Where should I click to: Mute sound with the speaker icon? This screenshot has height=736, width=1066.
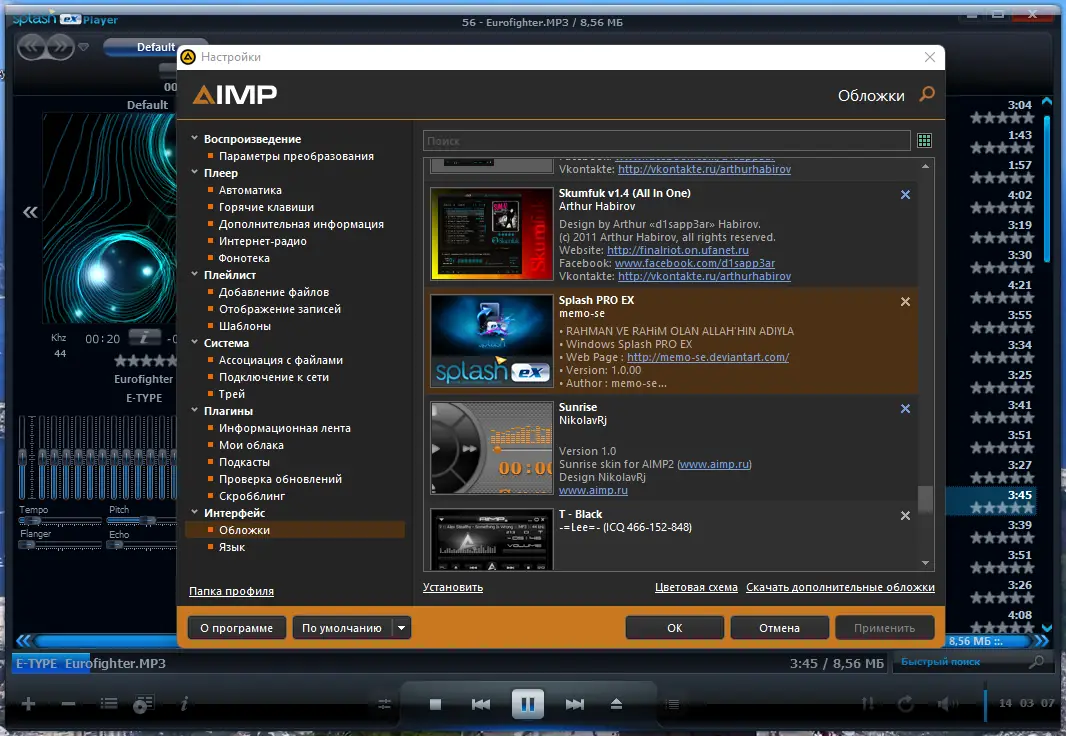pos(945,704)
